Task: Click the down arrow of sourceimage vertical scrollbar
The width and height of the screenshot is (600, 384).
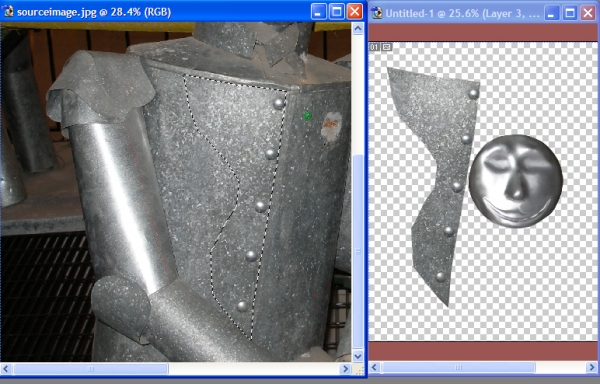Action: [357, 356]
